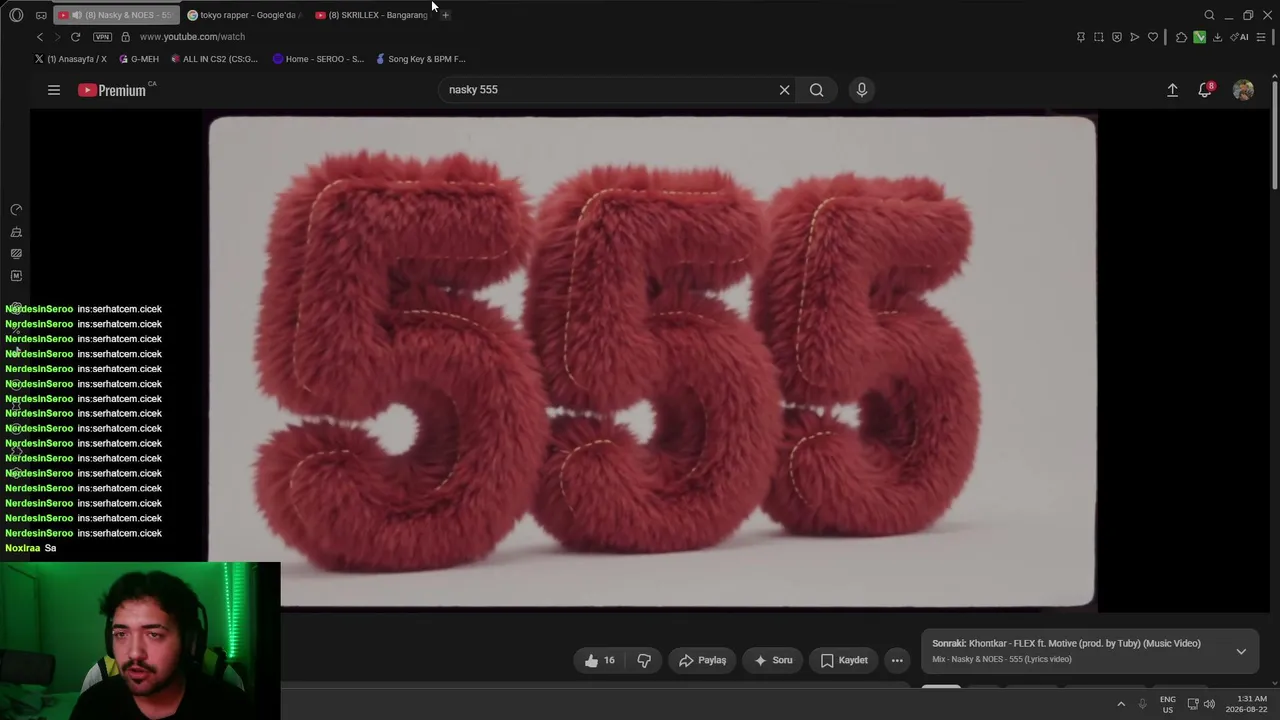Open the AI assistant button

click(1241, 37)
